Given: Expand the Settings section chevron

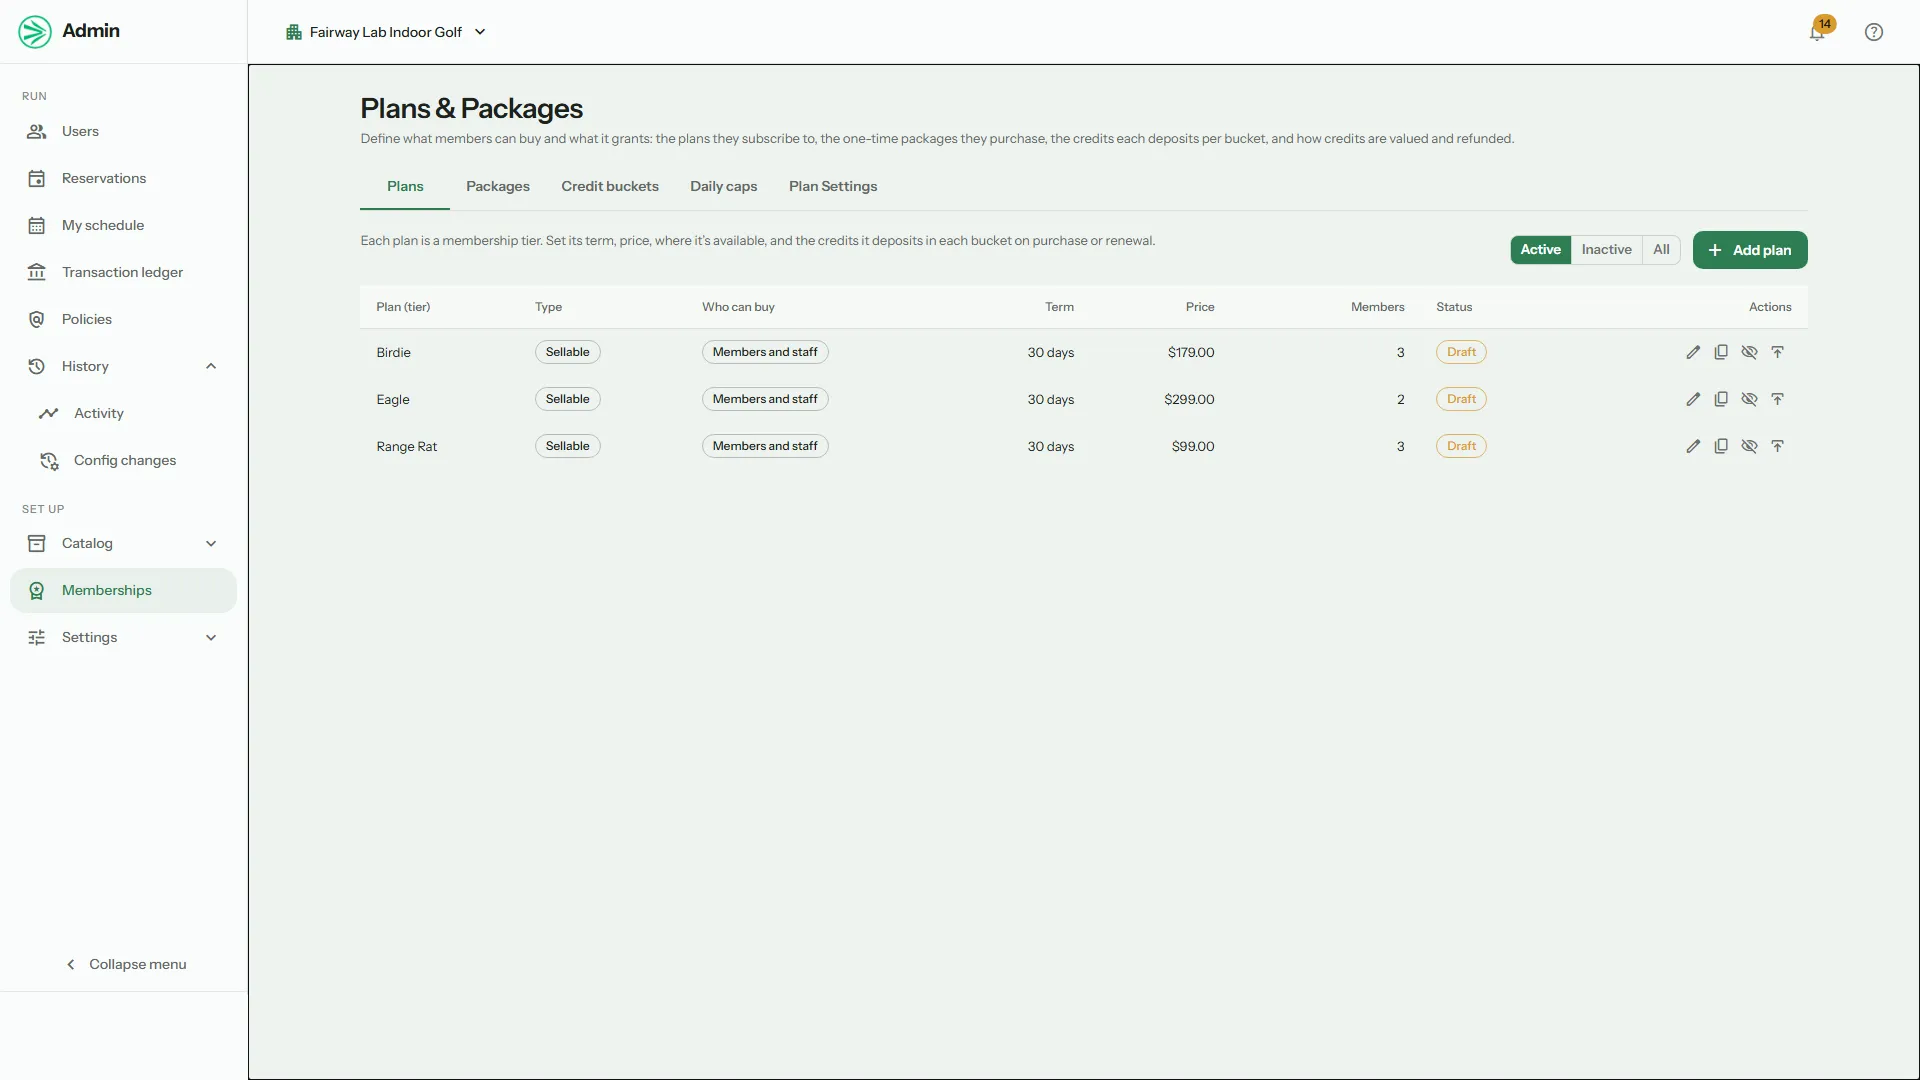Looking at the screenshot, I should coord(211,637).
